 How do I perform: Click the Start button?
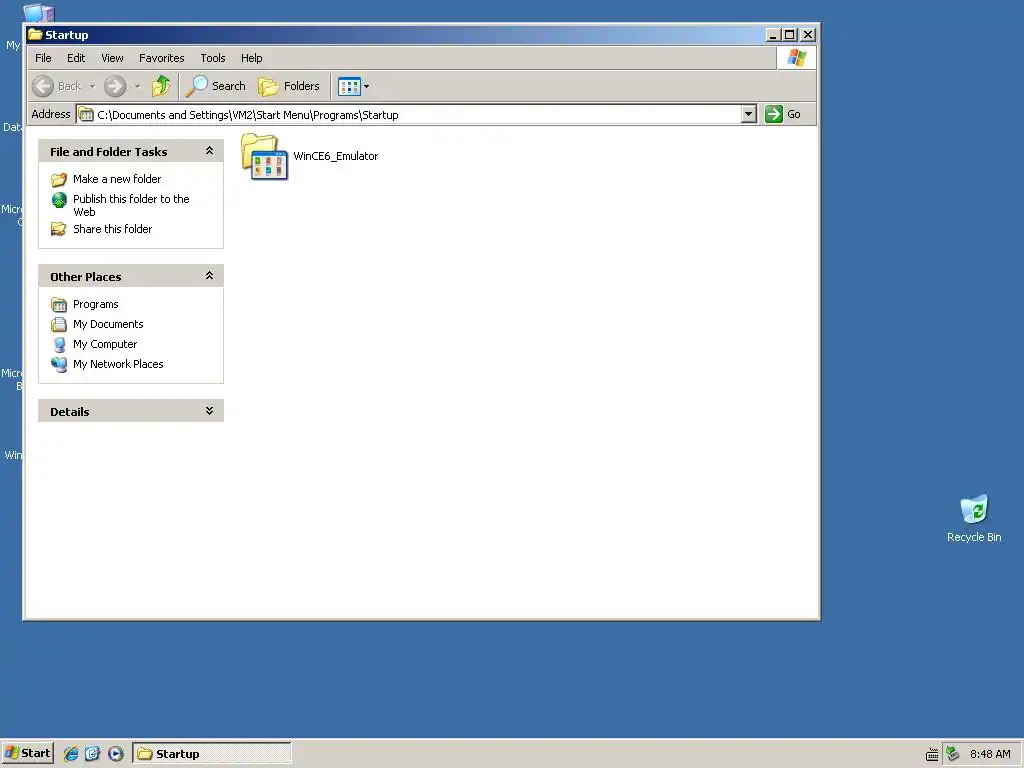pyautogui.click(x=27, y=754)
